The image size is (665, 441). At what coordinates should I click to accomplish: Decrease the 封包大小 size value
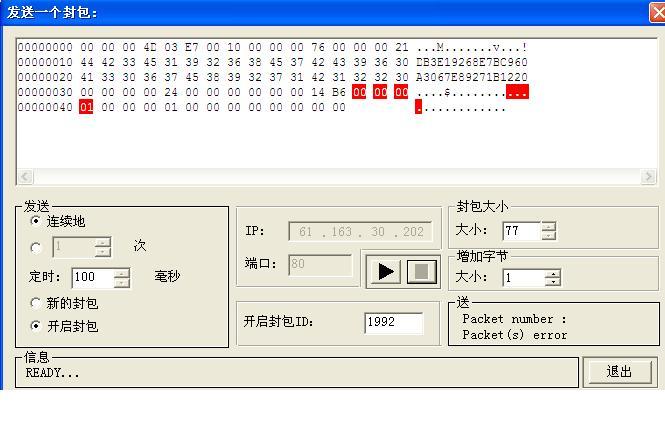tap(548, 235)
